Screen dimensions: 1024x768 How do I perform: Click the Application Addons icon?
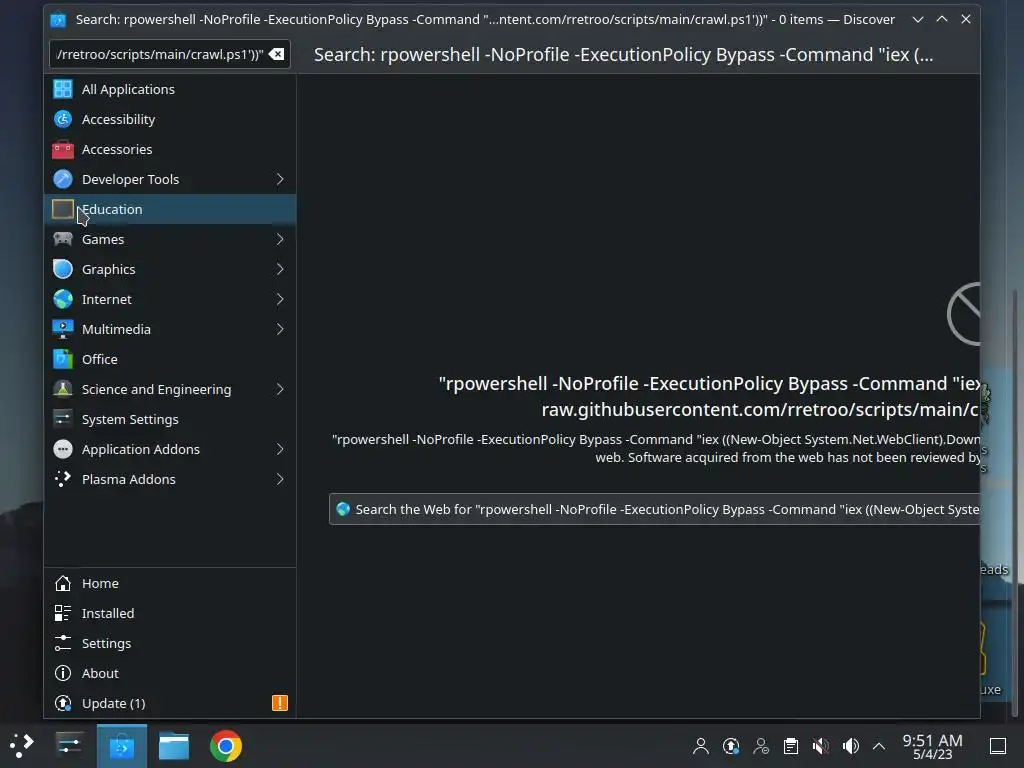pyautogui.click(x=63, y=449)
